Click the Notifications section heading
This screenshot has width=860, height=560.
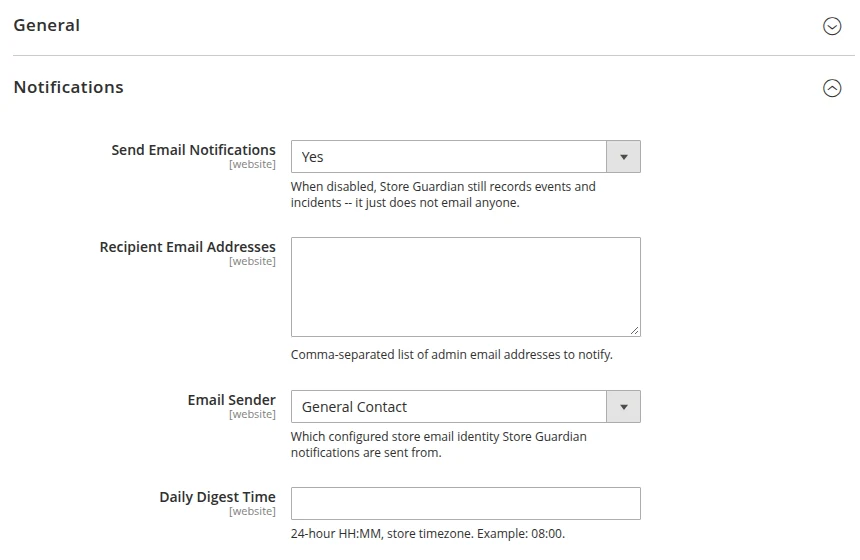(69, 87)
